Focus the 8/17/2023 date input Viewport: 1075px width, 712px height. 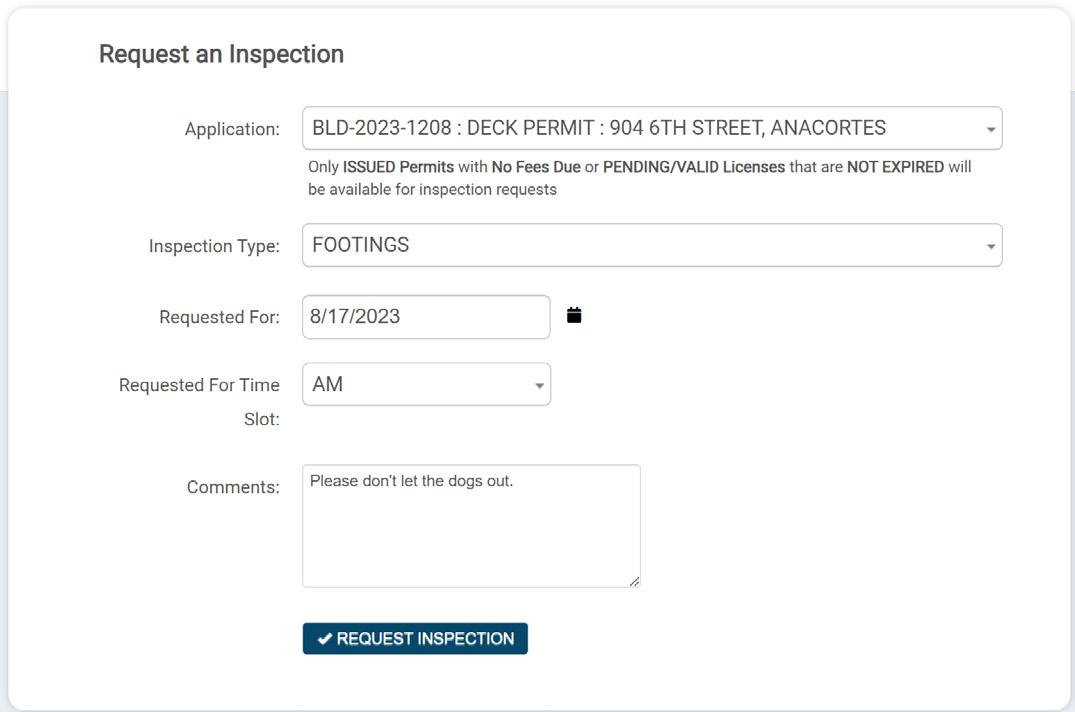pyautogui.click(x=425, y=317)
